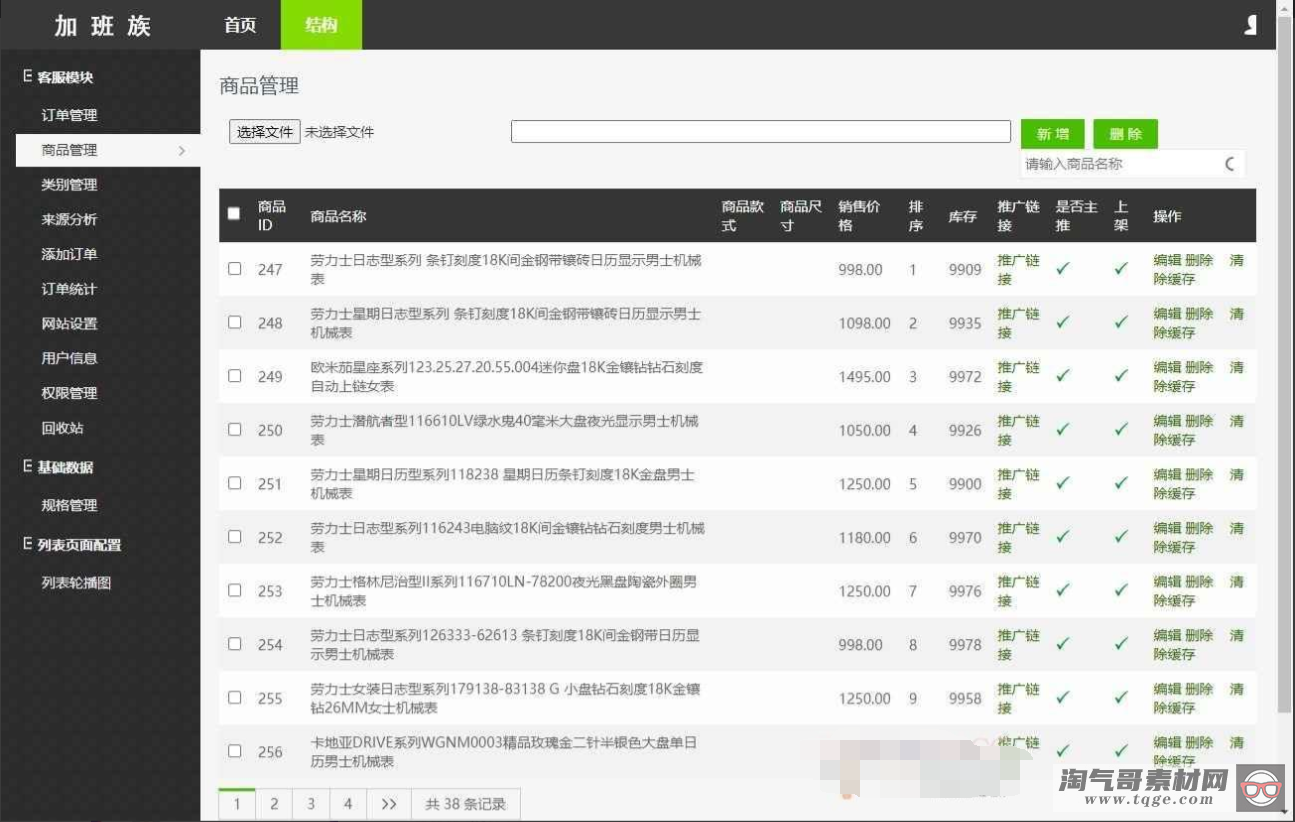Viewport: 1295px width, 822px height.
Task: Open 类别管理 in the sidebar
Action: [69, 185]
